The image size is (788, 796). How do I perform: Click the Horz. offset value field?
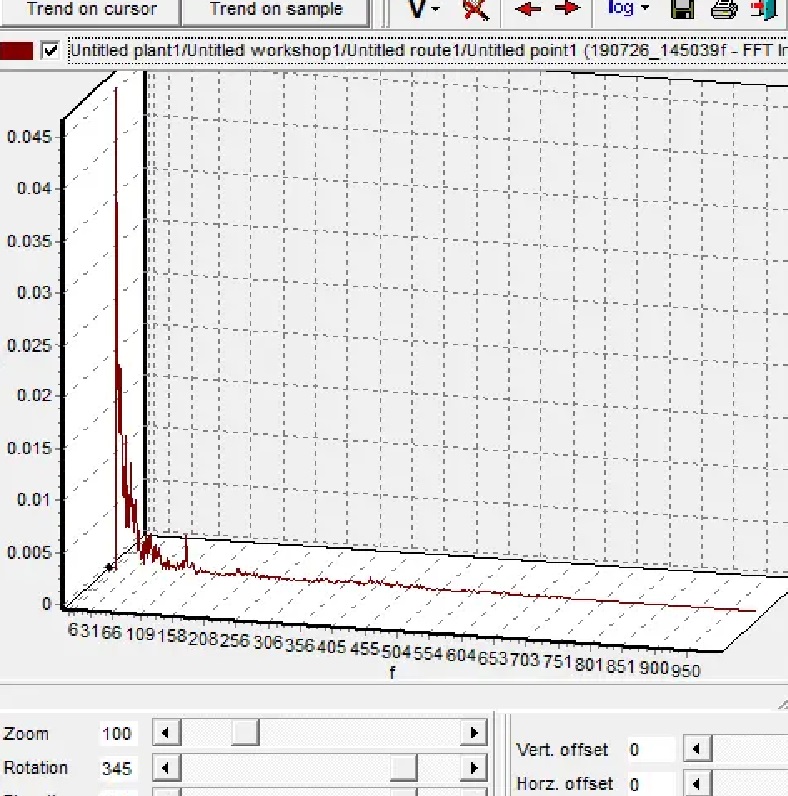click(651, 784)
